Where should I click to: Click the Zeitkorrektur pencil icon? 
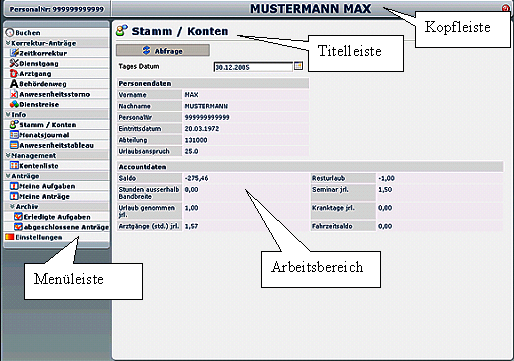tap(14, 53)
